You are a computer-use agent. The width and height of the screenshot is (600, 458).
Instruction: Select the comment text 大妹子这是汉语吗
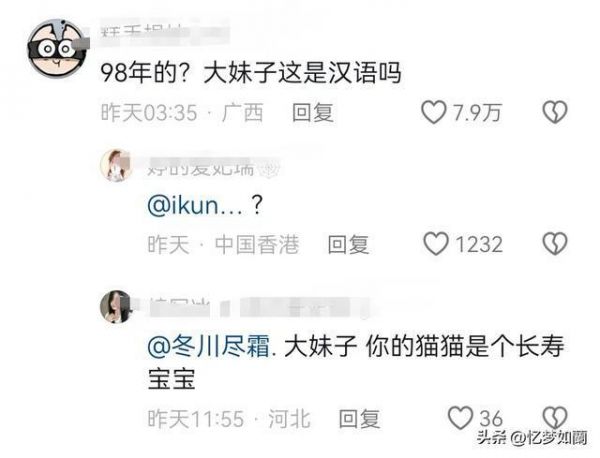point(302,73)
